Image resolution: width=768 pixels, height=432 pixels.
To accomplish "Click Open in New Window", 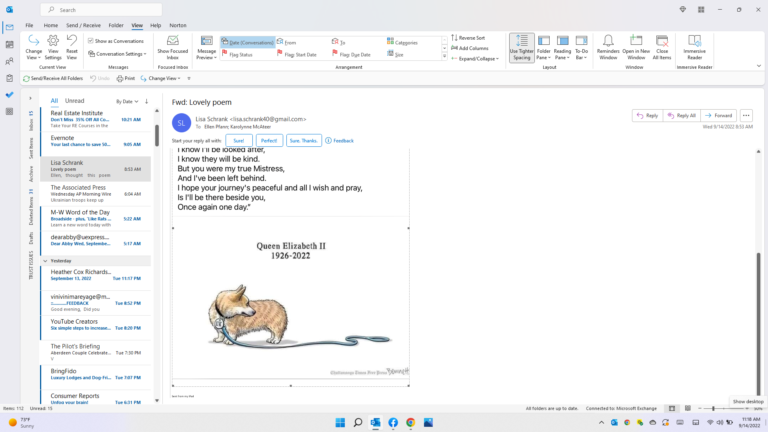I will (636, 48).
